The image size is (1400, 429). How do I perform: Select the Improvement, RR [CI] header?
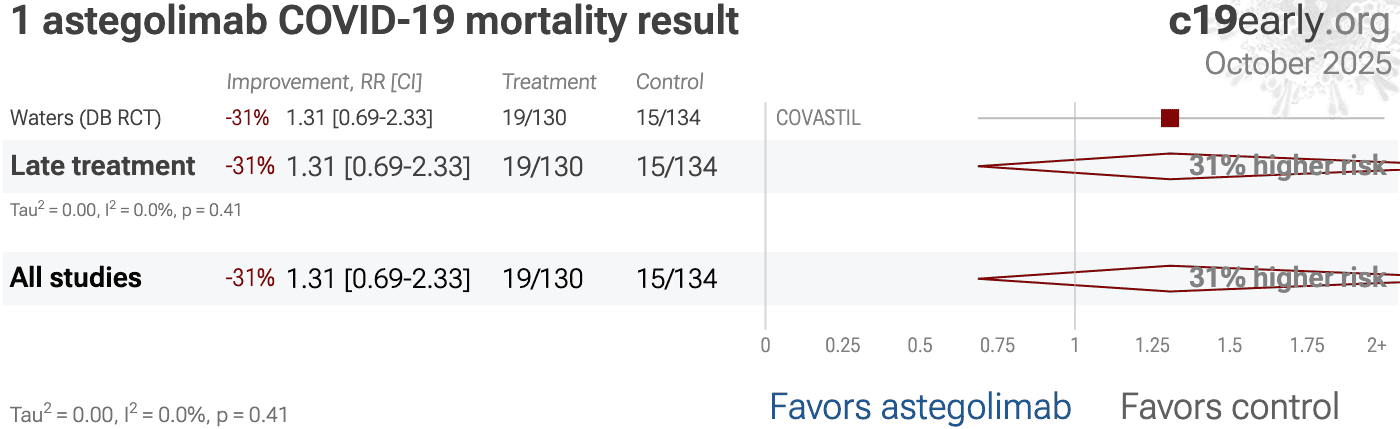point(324,82)
